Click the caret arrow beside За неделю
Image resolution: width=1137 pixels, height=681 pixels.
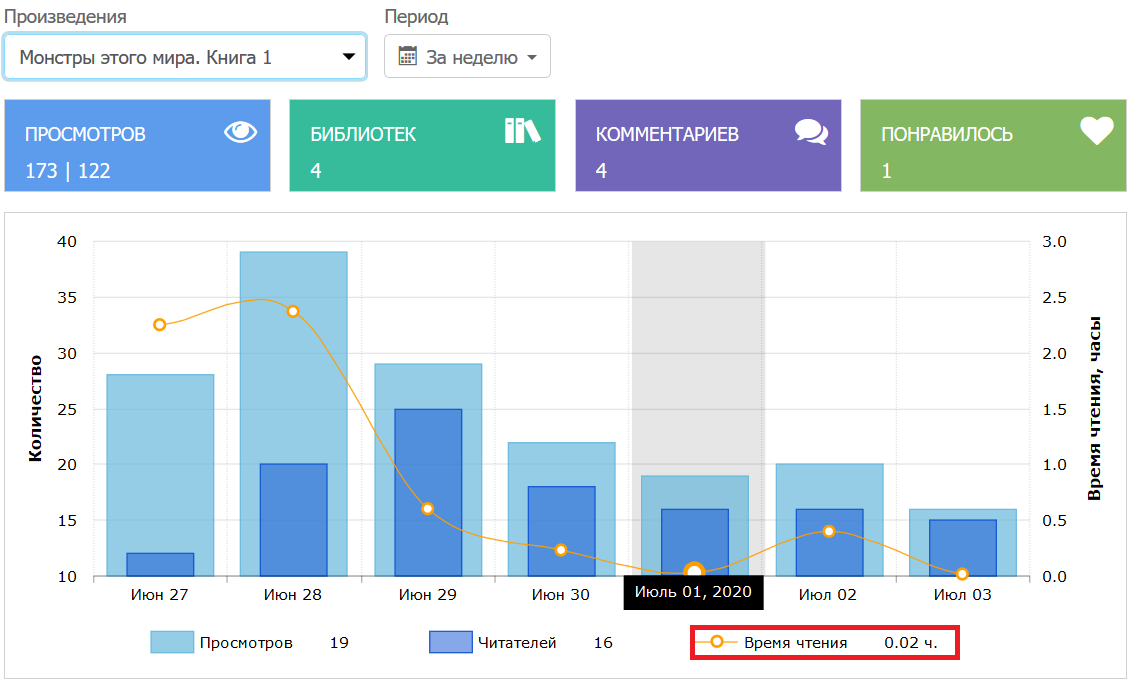[x=532, y=58]
